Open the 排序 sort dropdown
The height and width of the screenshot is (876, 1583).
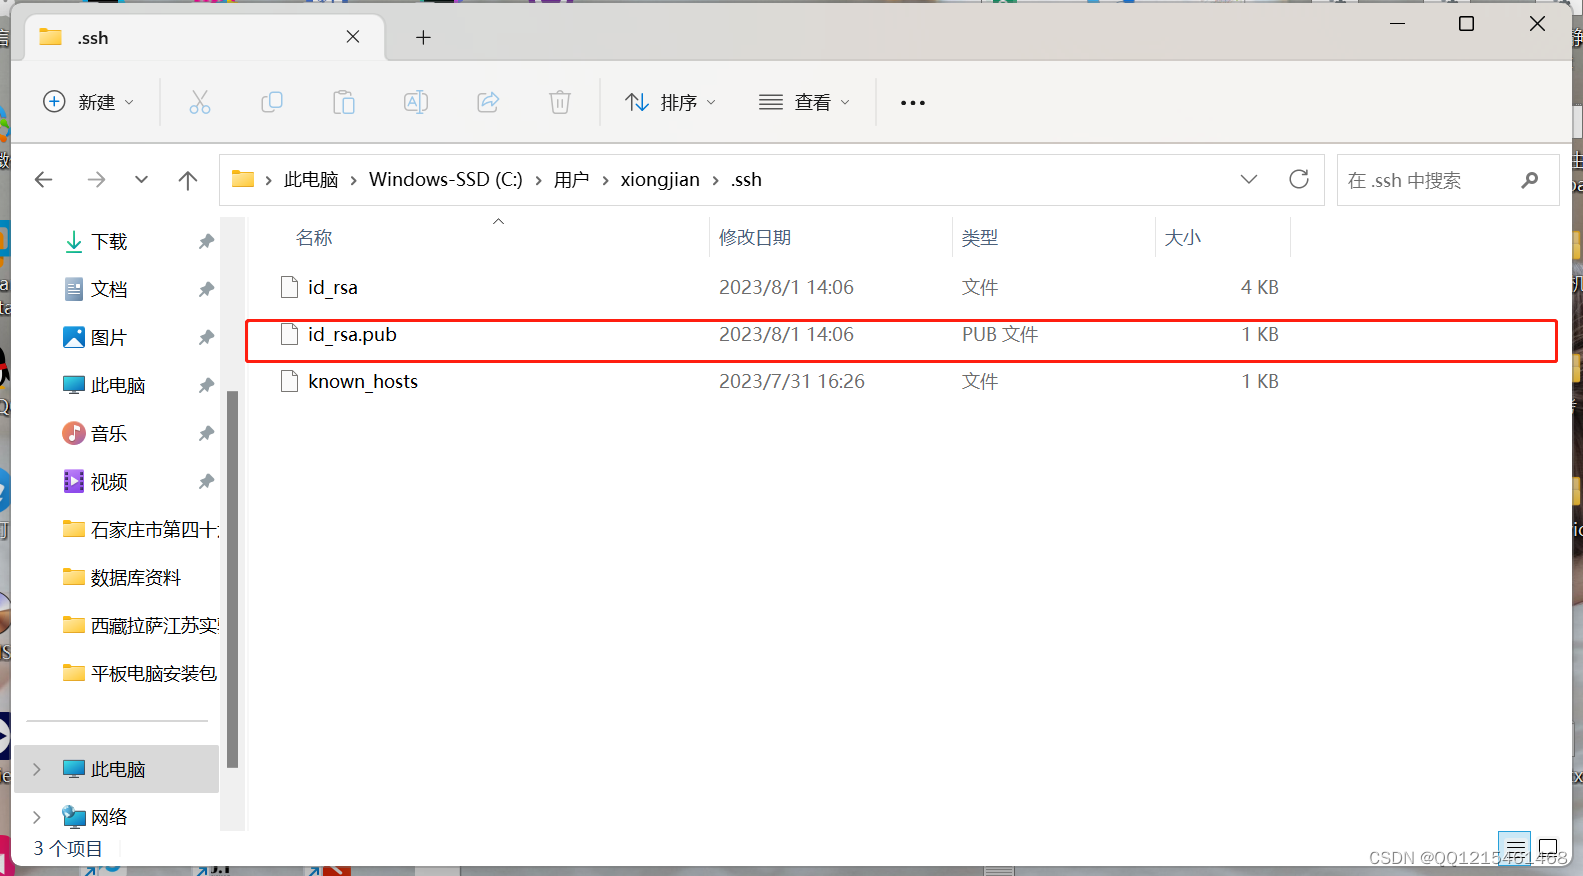coord(671,102)
